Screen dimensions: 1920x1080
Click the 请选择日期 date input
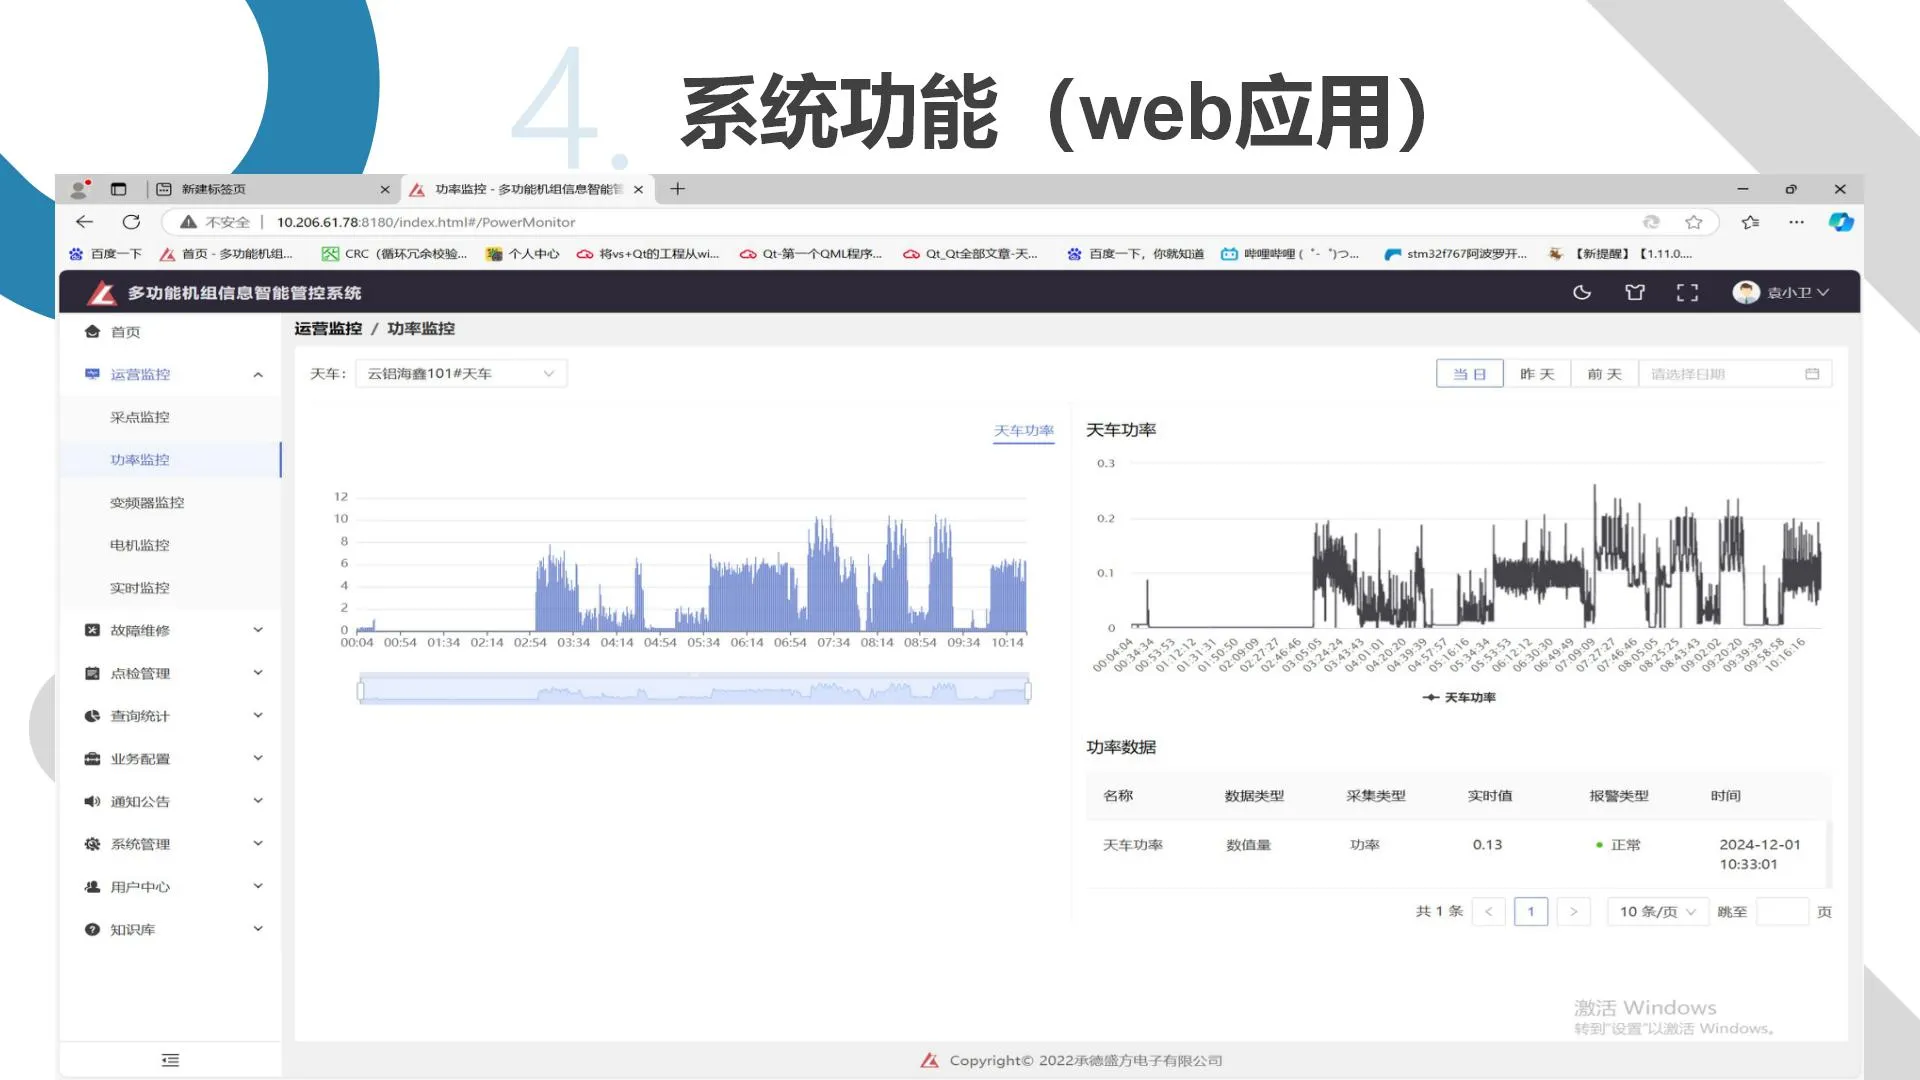1735,374
